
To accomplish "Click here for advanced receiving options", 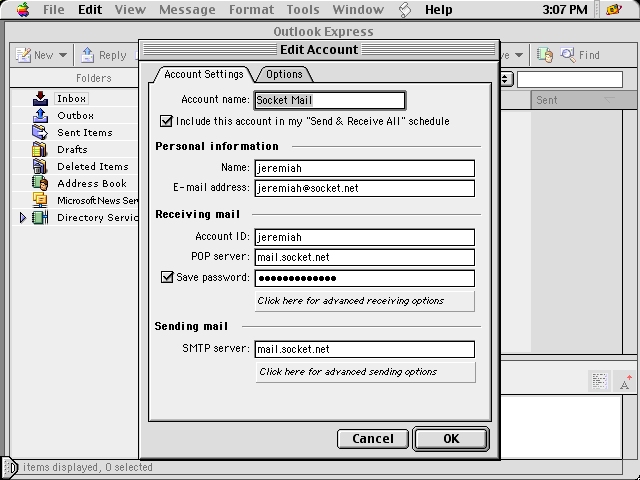I will [364, 301].
